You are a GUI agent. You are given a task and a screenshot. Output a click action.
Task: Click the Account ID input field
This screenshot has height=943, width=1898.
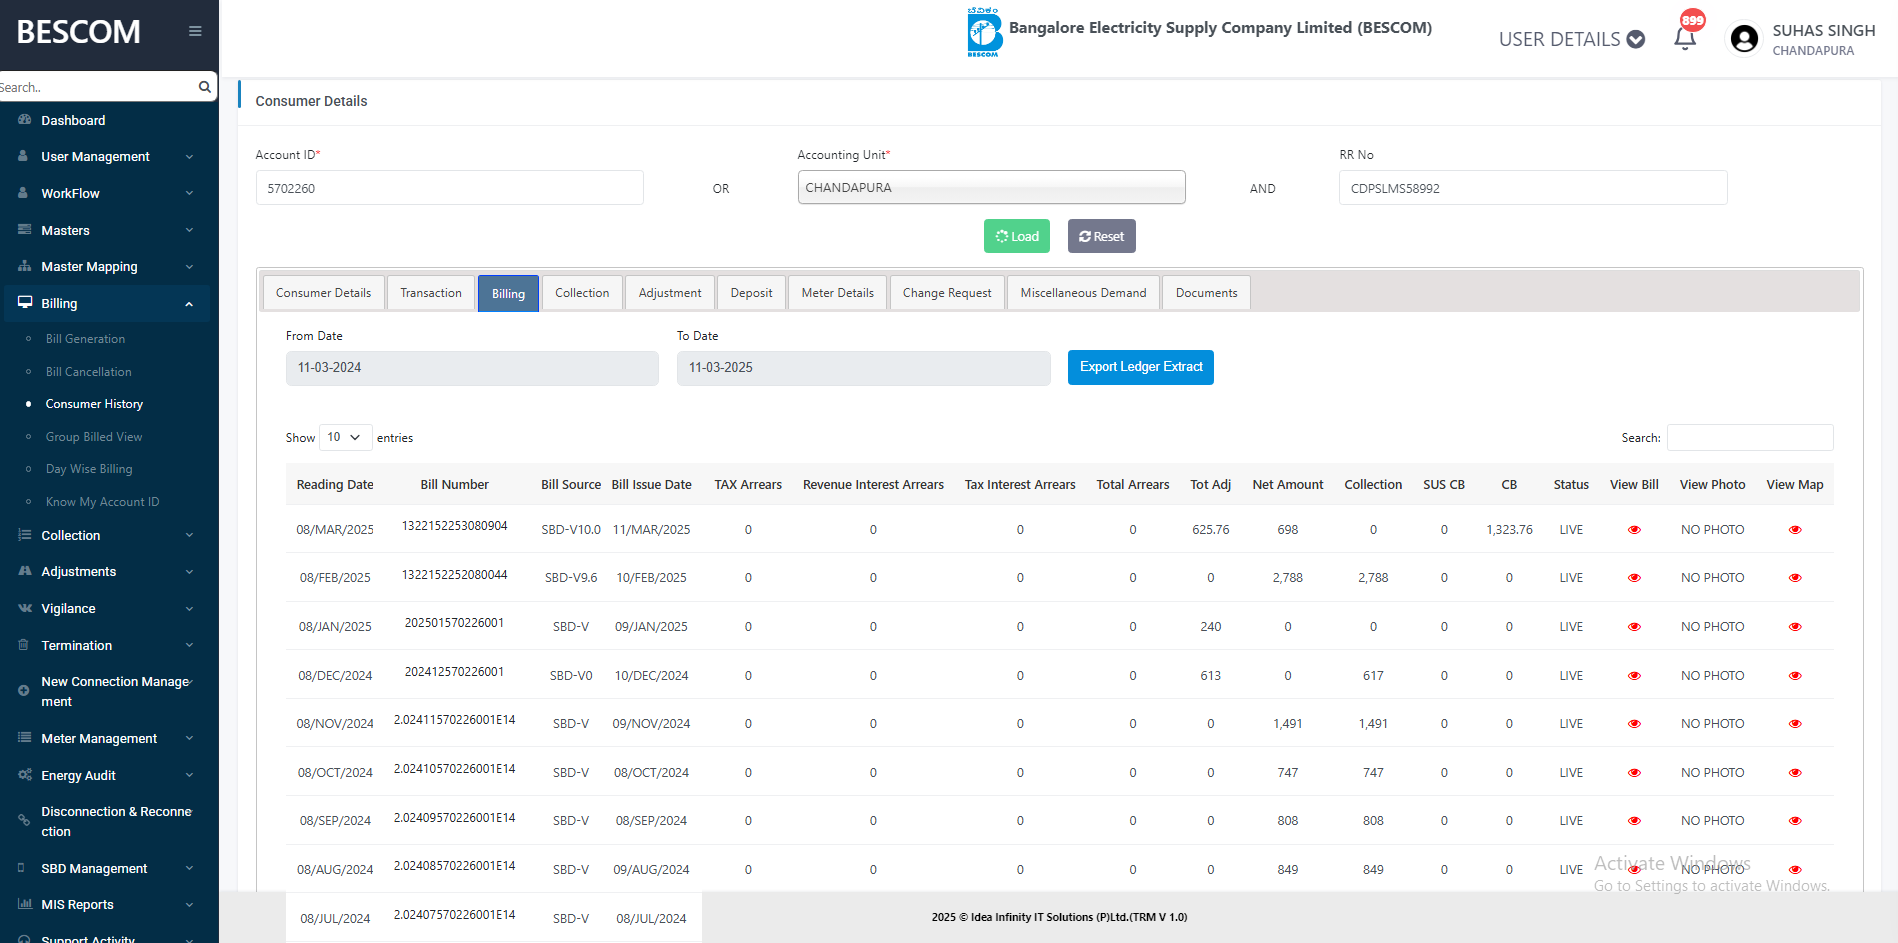point(450,188)
